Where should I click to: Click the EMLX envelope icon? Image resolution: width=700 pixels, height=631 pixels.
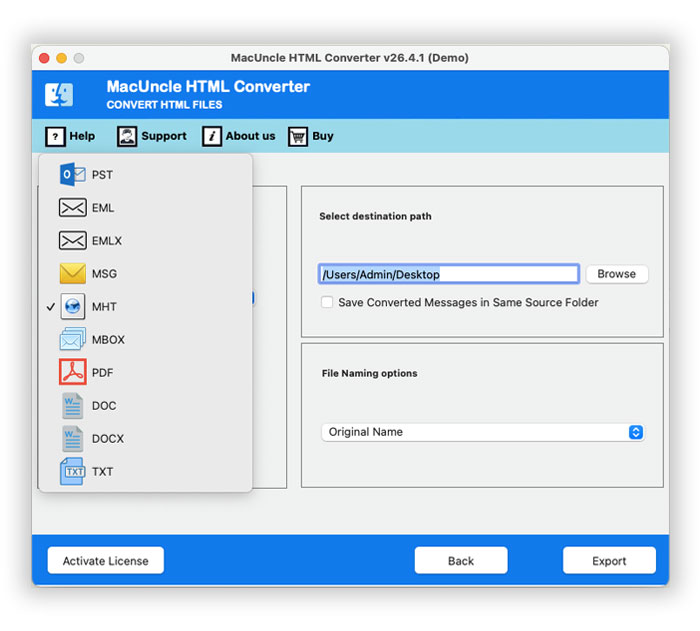point(72,241)
